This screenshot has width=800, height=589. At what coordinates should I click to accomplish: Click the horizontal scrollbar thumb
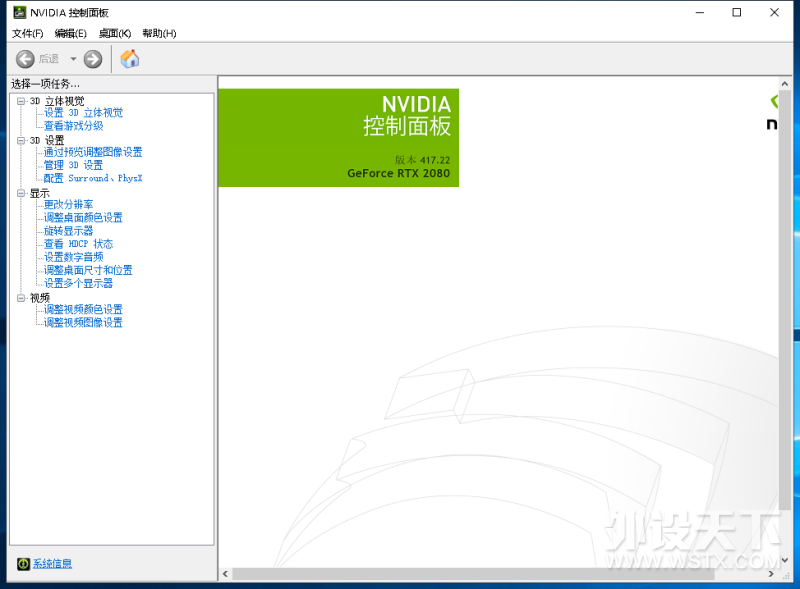pyautogui.click(x=473, y=574)
